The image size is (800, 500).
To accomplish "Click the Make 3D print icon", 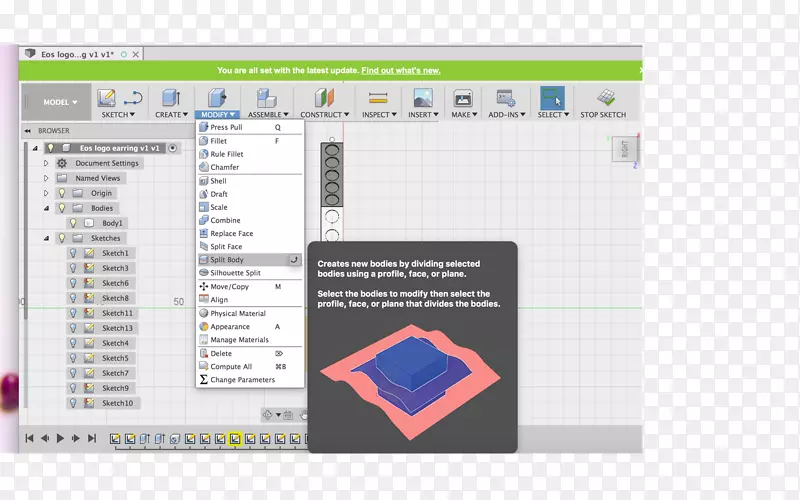I will click(x=463, y=98).
